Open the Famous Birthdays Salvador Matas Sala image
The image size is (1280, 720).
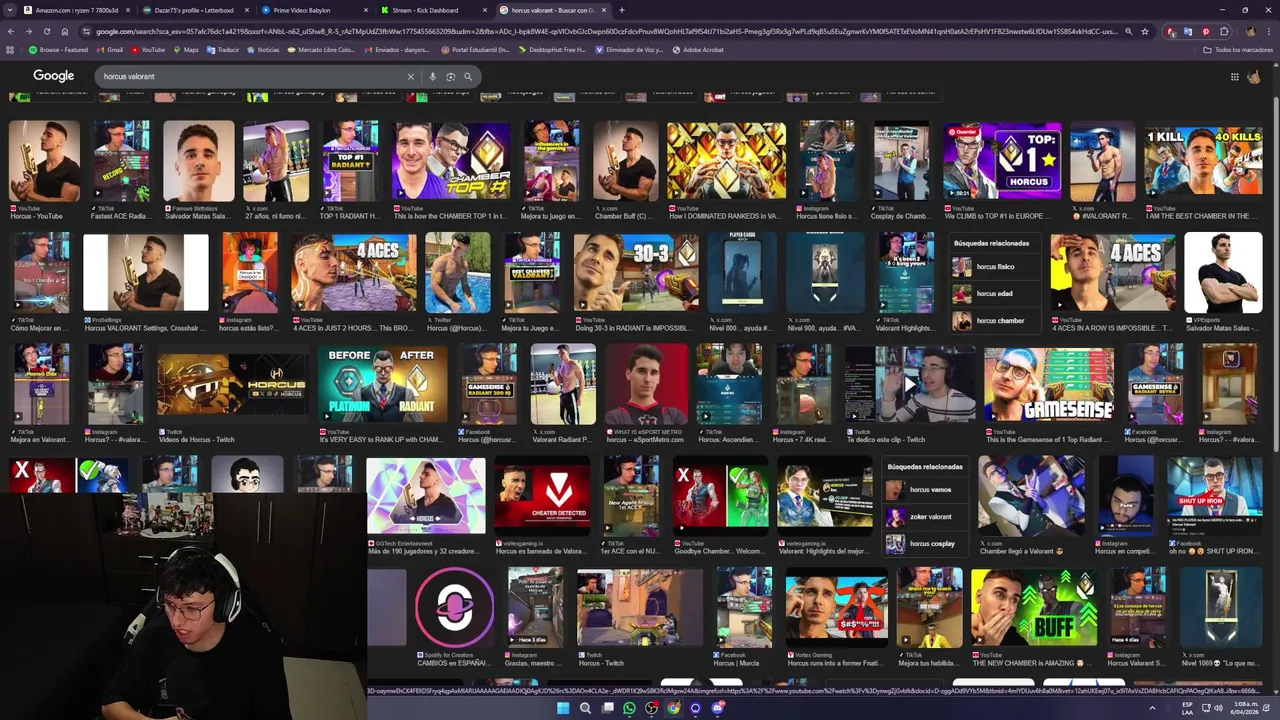click(198, 161)
